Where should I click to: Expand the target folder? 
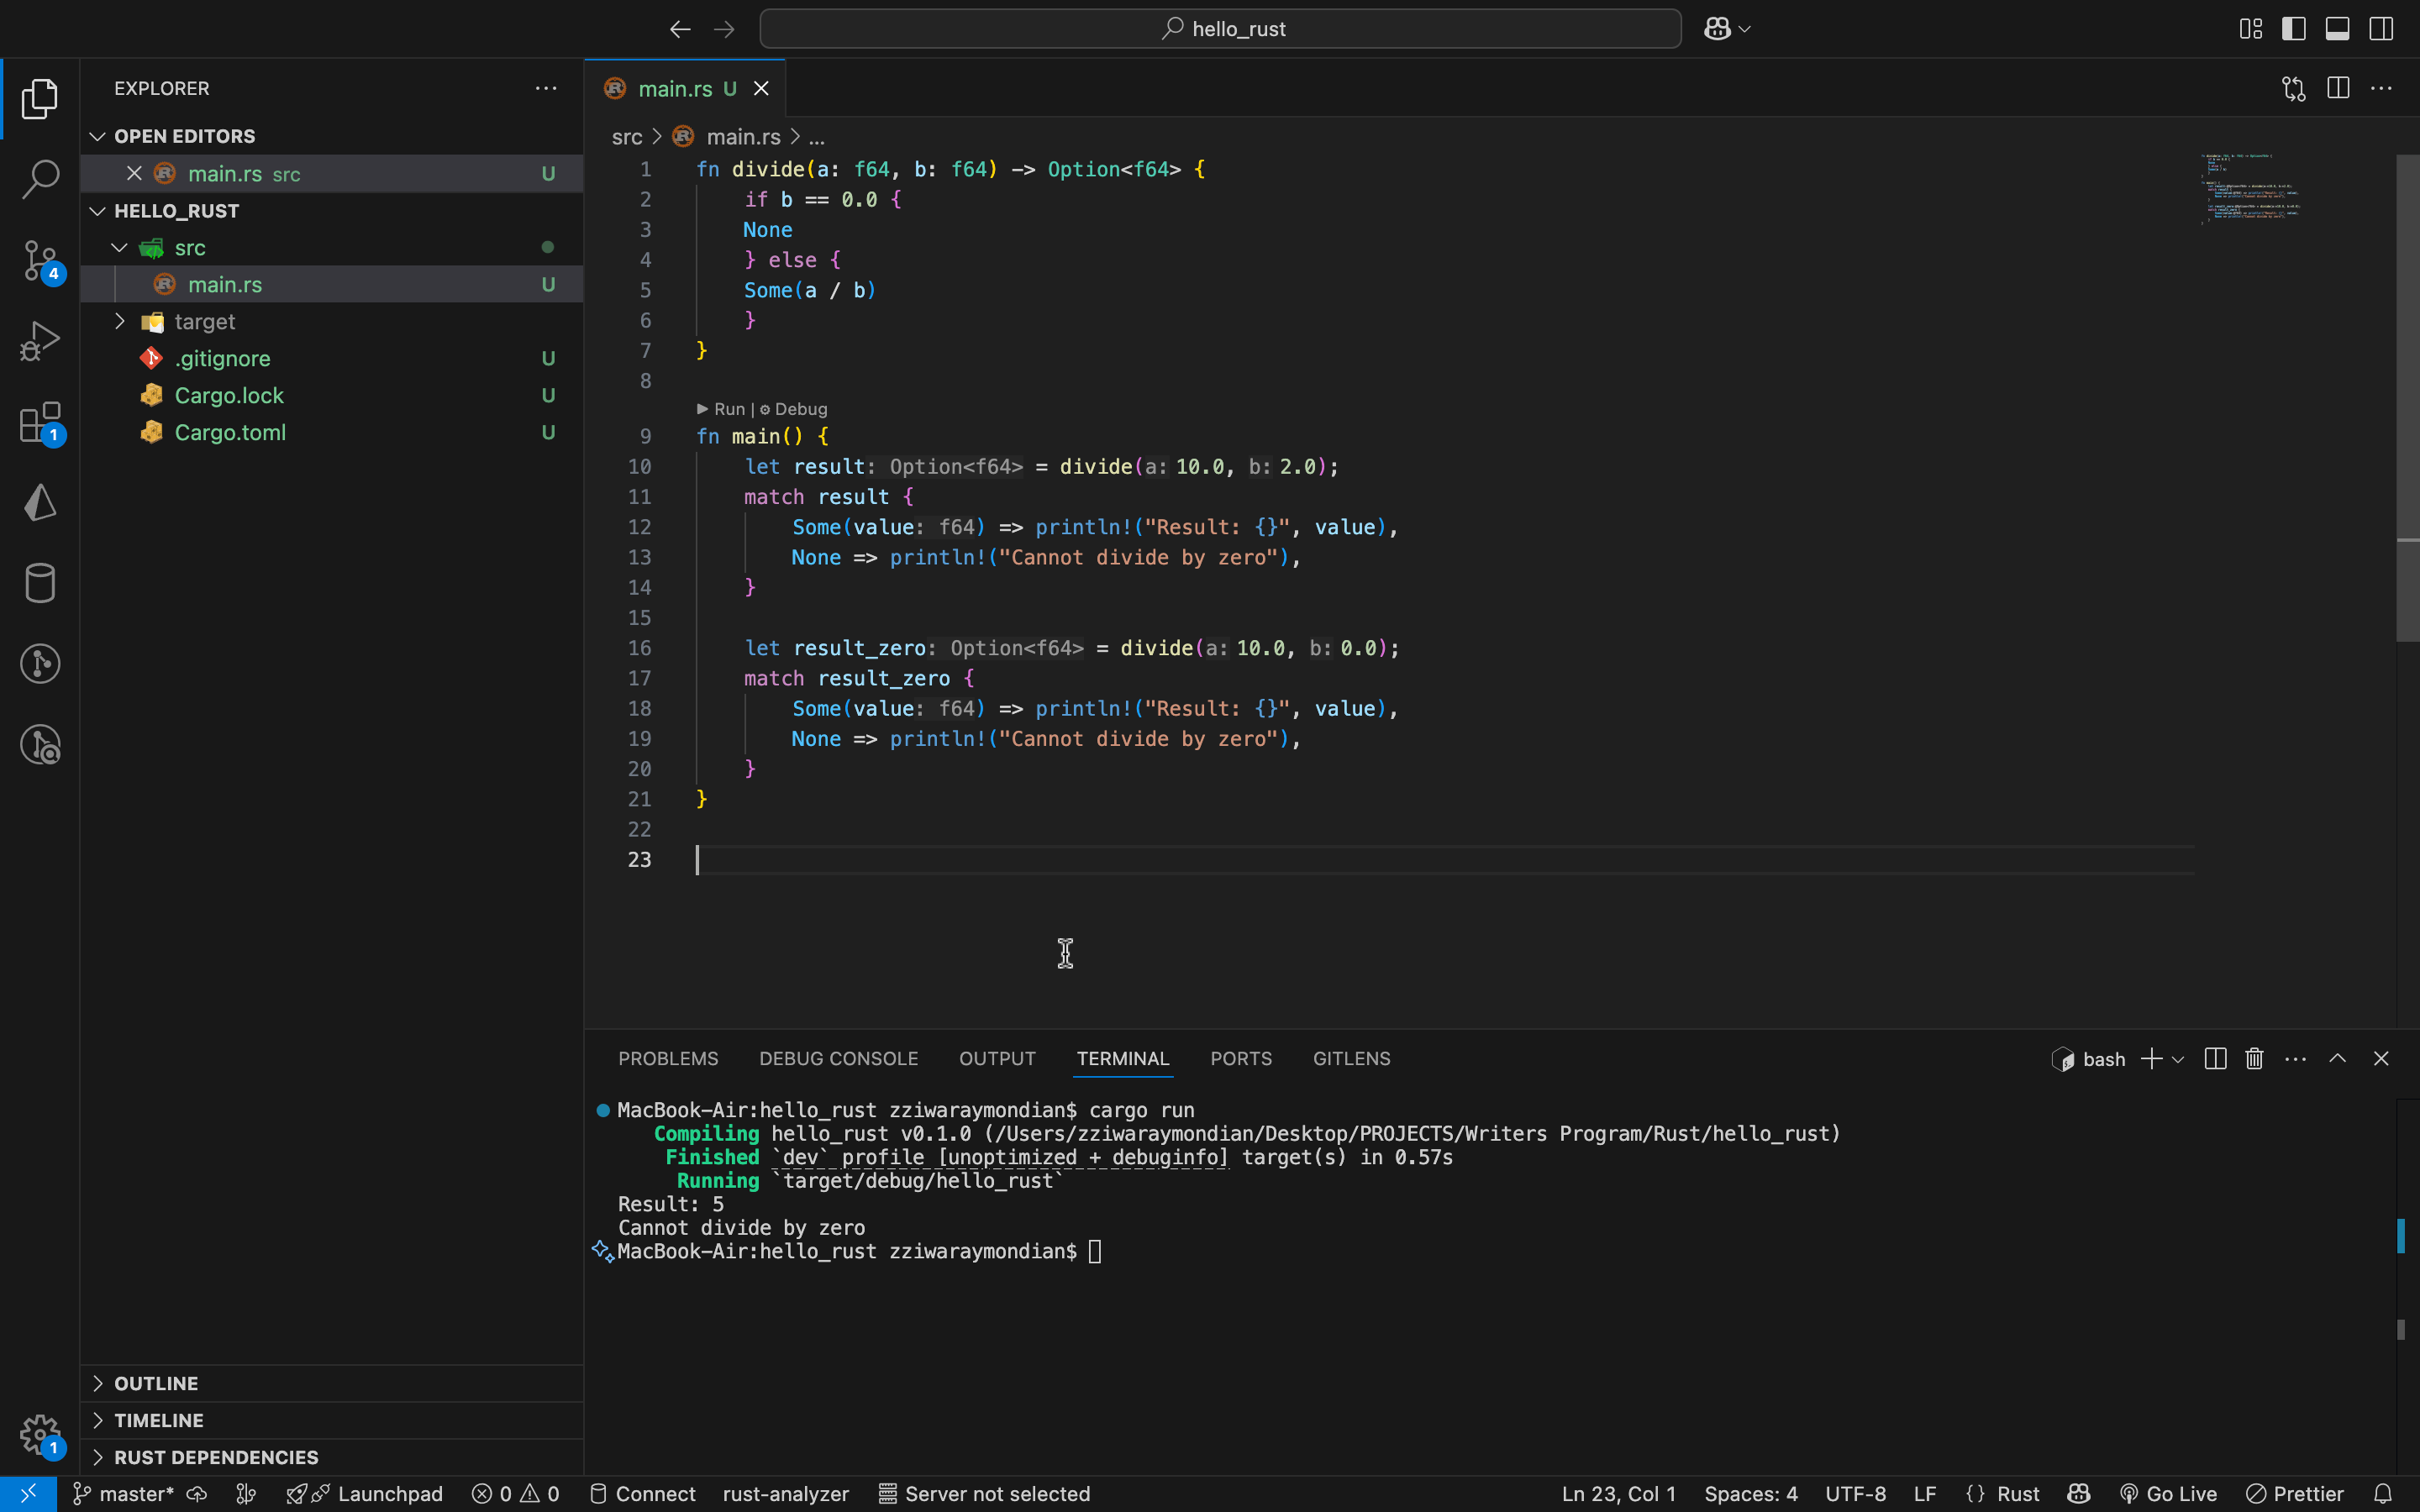(x=204, y=322)
